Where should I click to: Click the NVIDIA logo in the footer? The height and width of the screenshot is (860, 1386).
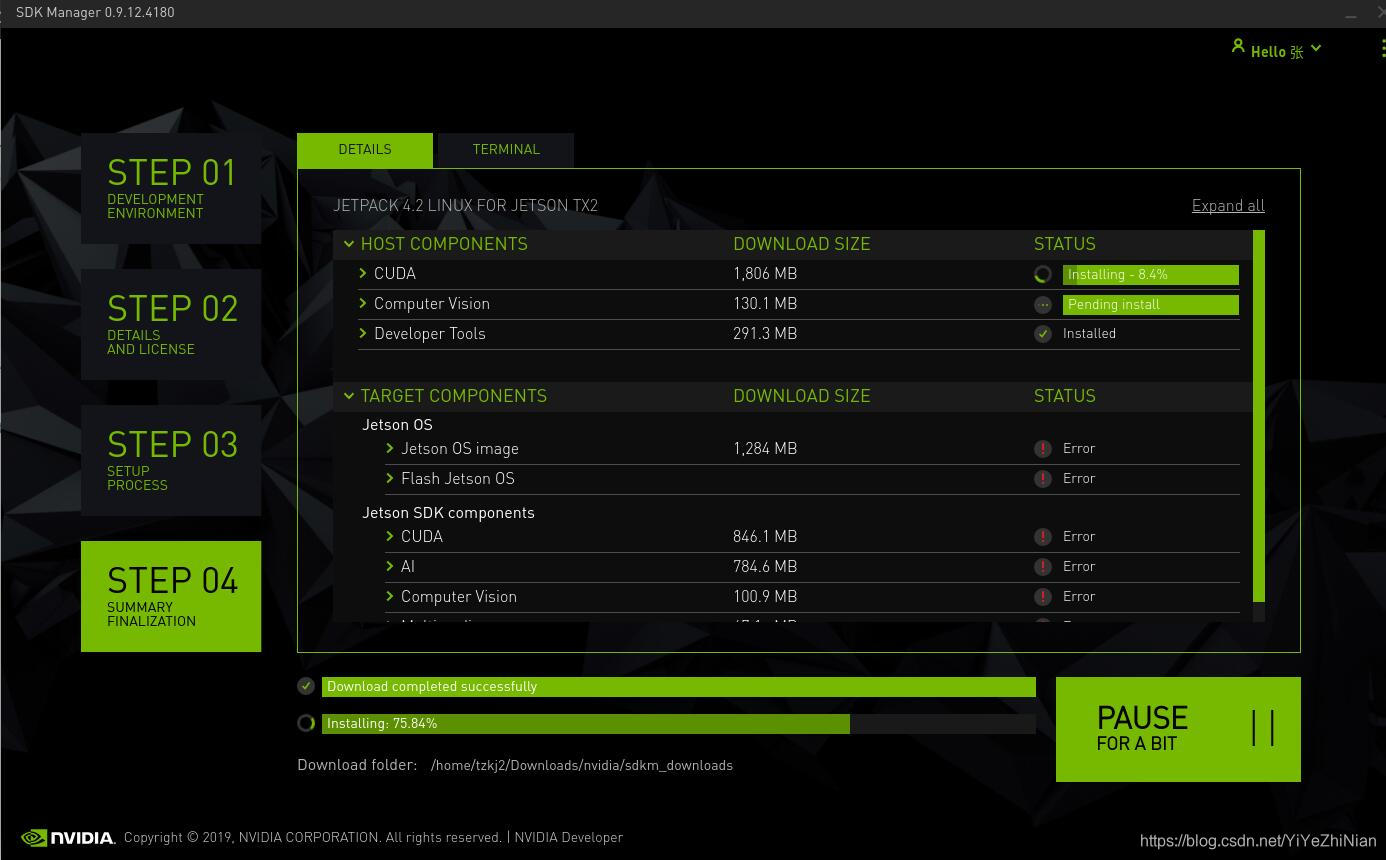(68, 838)
